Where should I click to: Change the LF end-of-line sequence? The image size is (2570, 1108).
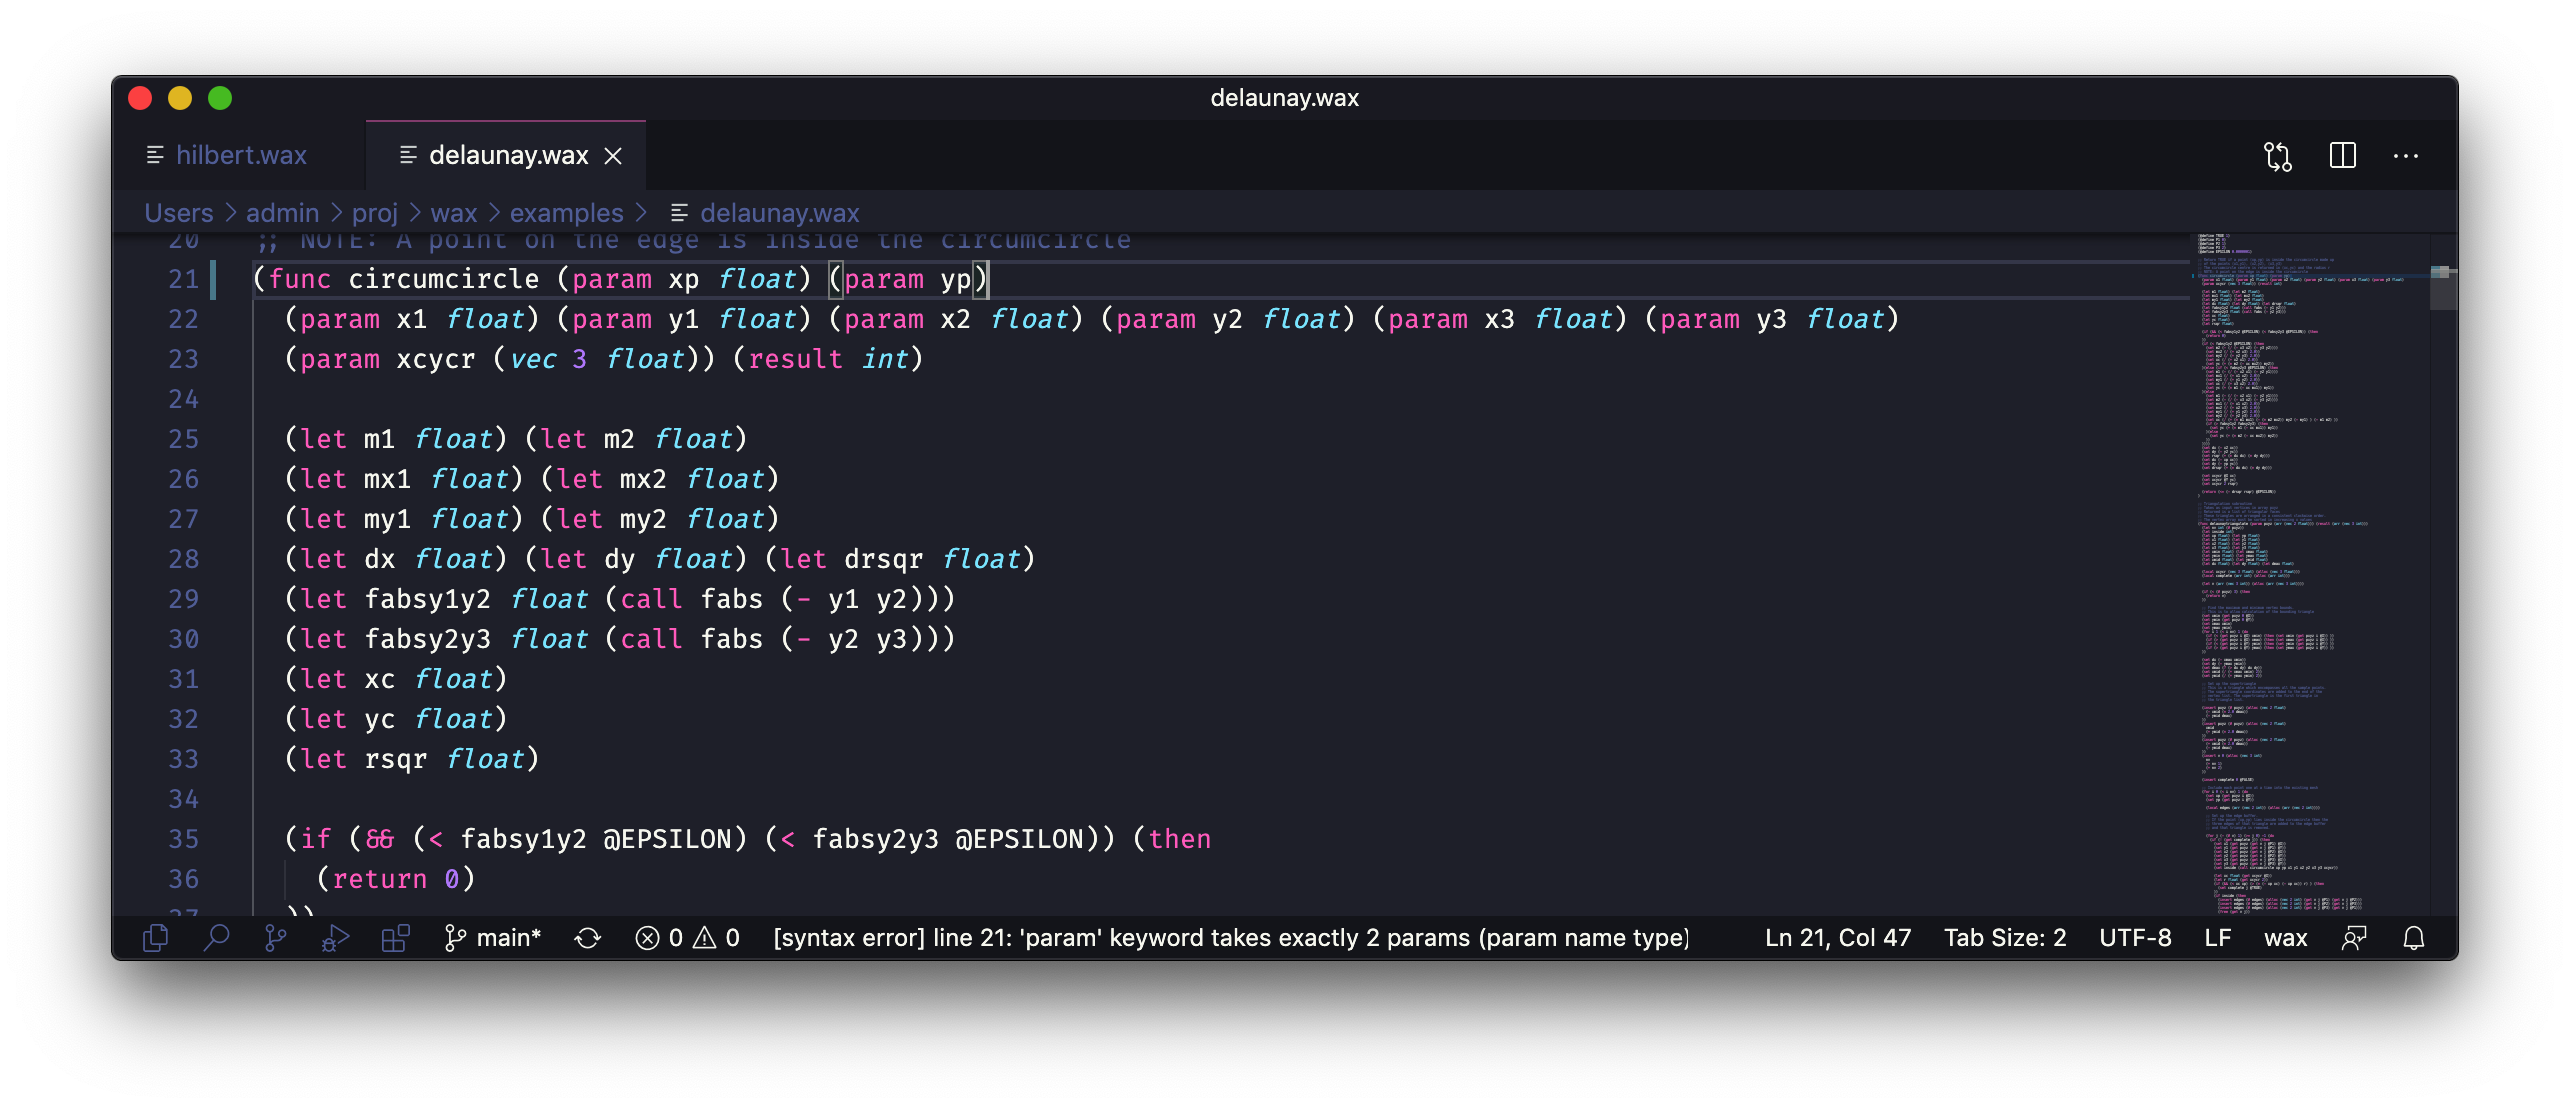tap(2218, 938)
